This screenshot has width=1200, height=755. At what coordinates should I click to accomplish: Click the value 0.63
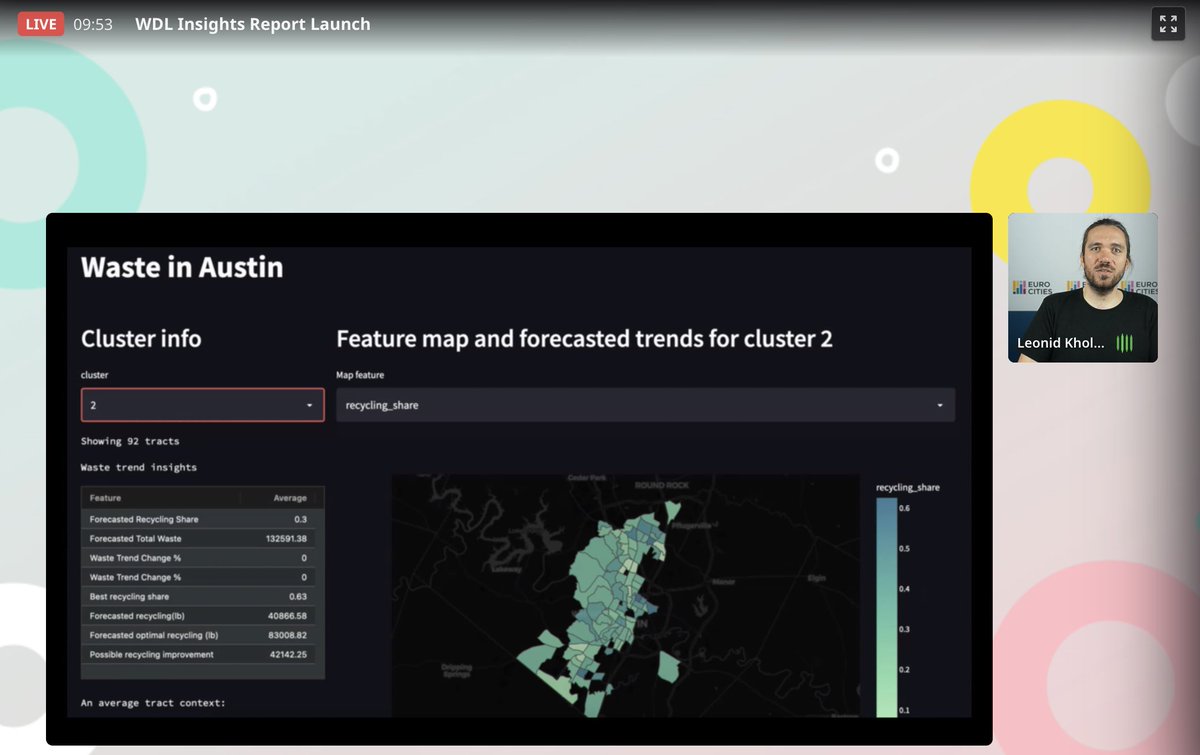click(x=297, y=596)
